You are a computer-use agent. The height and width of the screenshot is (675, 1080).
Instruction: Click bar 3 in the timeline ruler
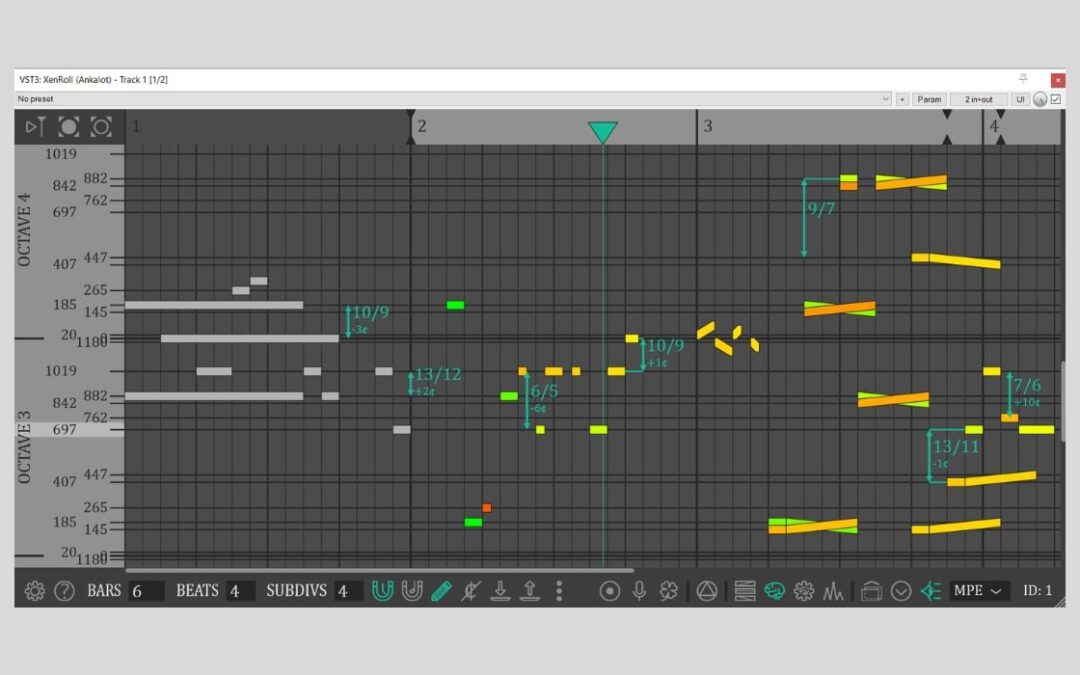coord(707,127)
